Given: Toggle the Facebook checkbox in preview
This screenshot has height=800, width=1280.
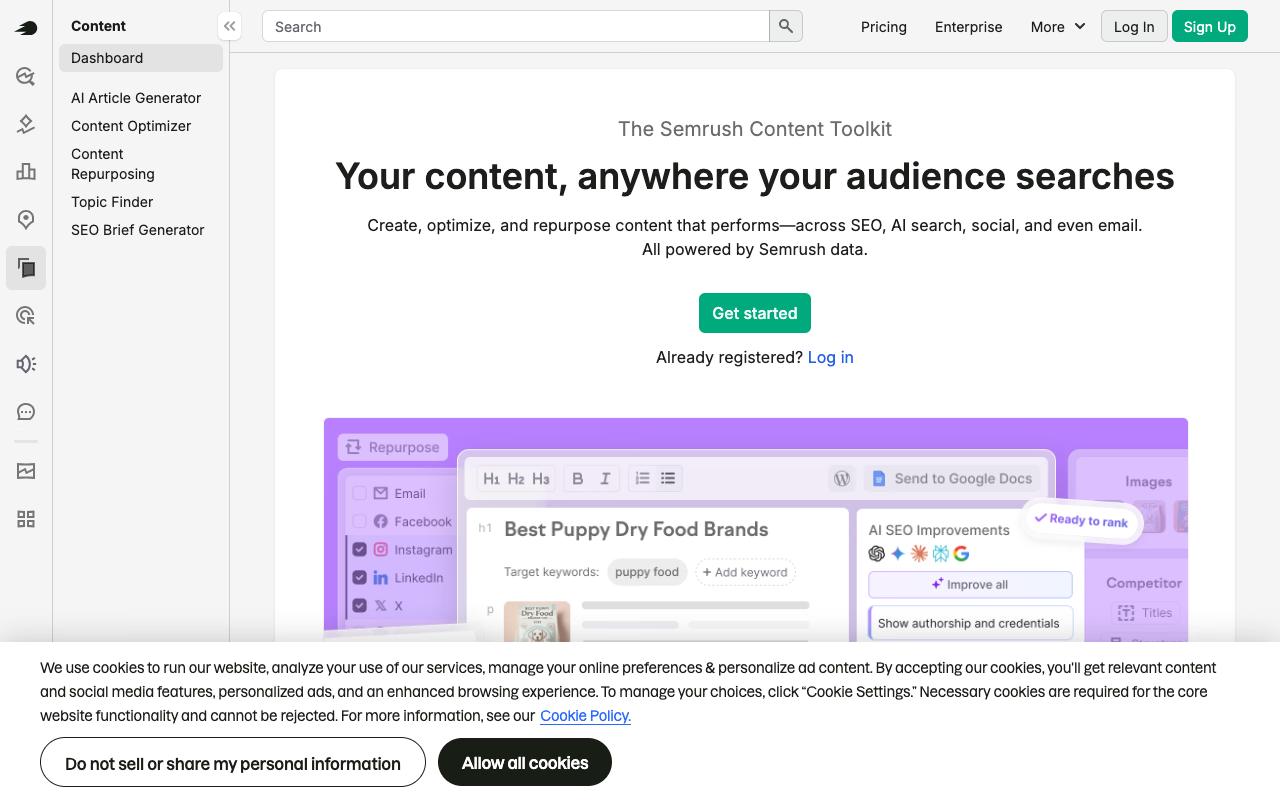Looking at the screenshot, I should (359, 521).
